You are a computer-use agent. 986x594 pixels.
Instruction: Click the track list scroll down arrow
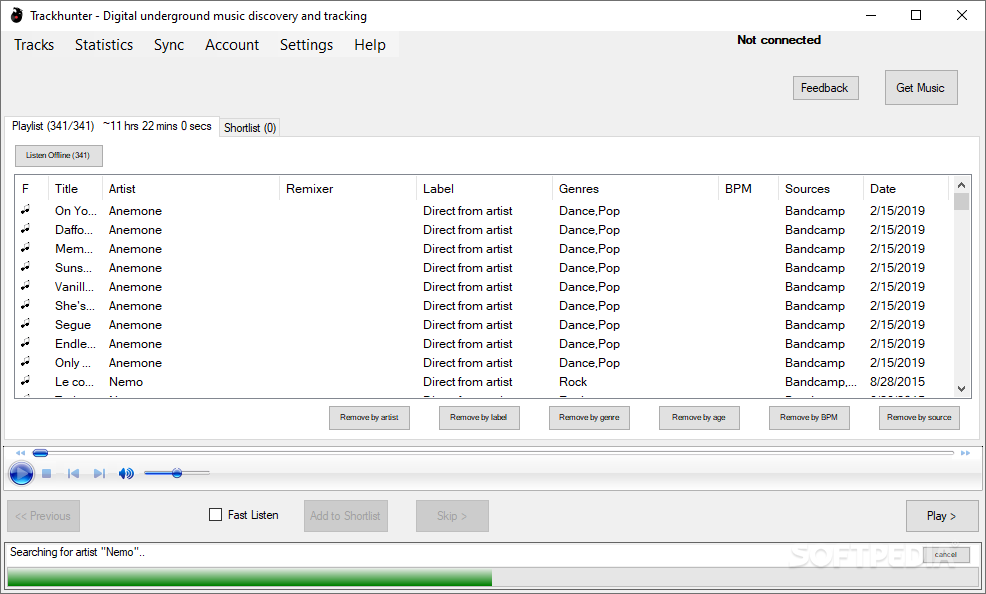961,388
